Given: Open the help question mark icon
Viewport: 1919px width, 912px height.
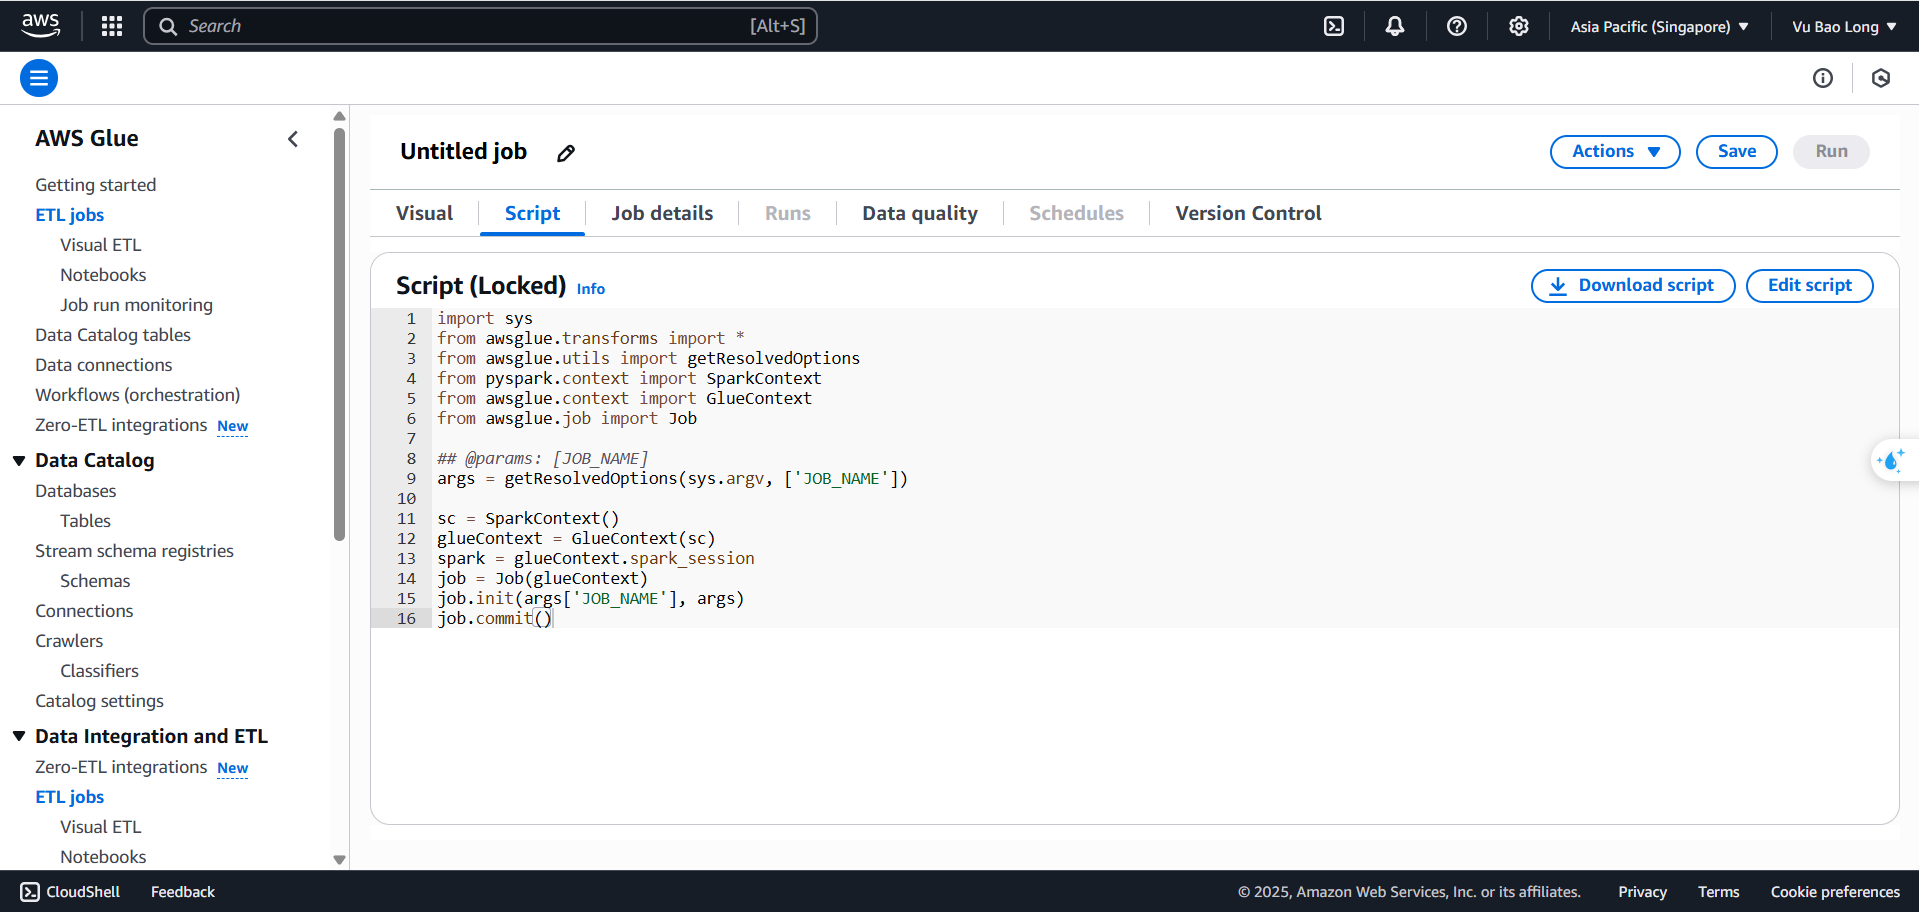Looking at the screenshot, I should point(1457,26).
